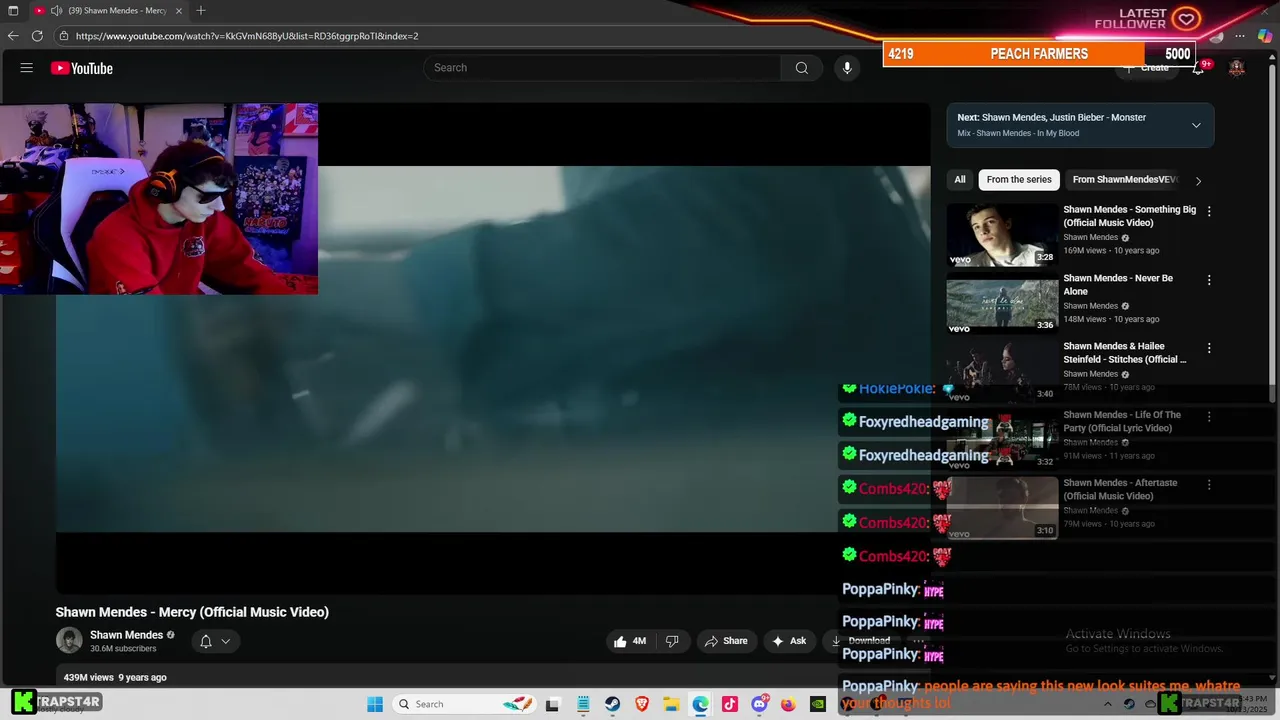The width and height of the screenshot is (1280, 720).
Task: Launch Steam from the taskbar
Action: tap(612, 704)
